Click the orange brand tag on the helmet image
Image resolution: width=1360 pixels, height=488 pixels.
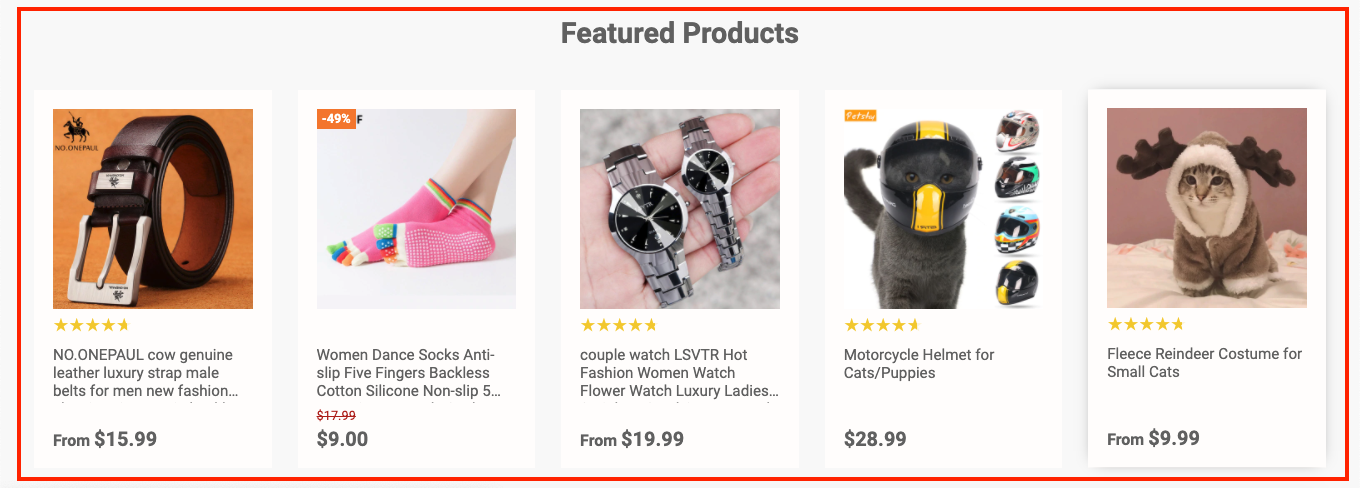[860, 116]
